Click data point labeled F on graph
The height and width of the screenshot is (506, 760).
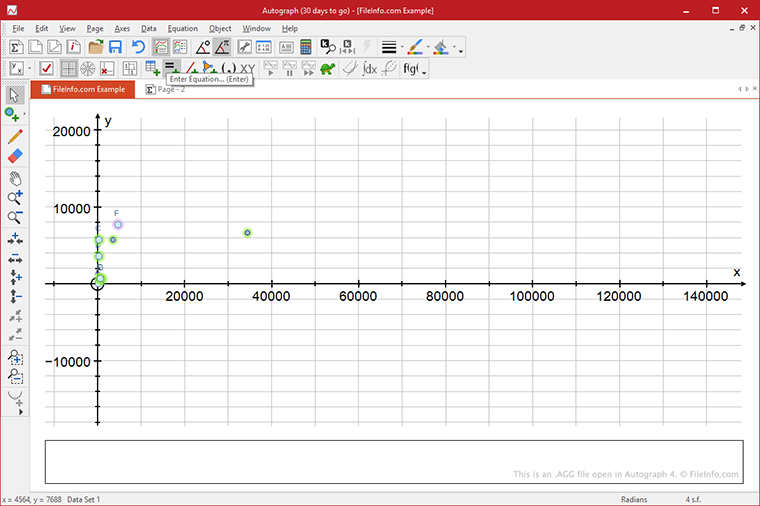pyautogui.click(x=117, y=224)
